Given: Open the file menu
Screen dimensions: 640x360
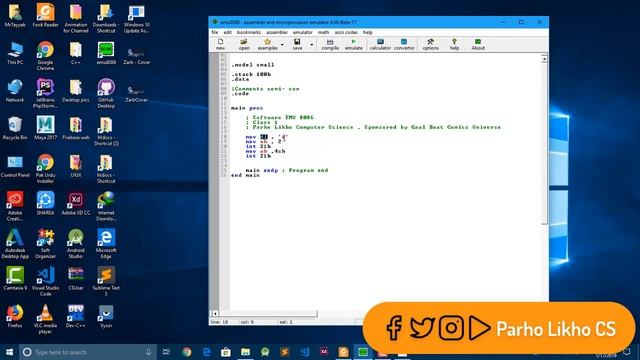Looking at the screenshot, I should coord(215,32).
